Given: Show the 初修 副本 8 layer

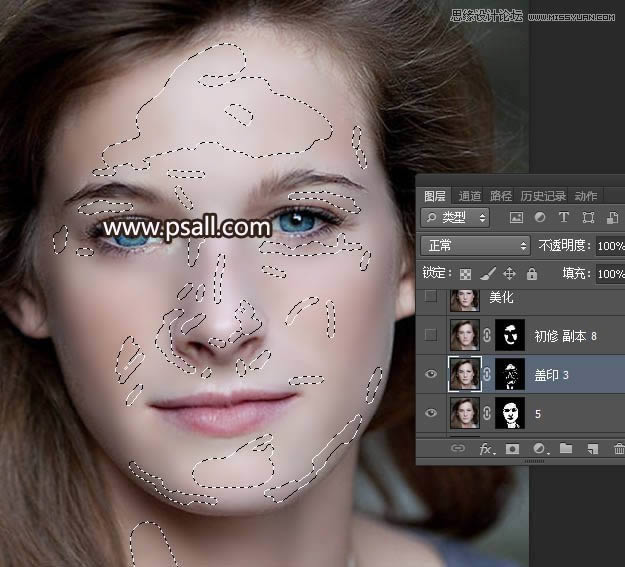Looking at the screenshot, I should 431,335.
